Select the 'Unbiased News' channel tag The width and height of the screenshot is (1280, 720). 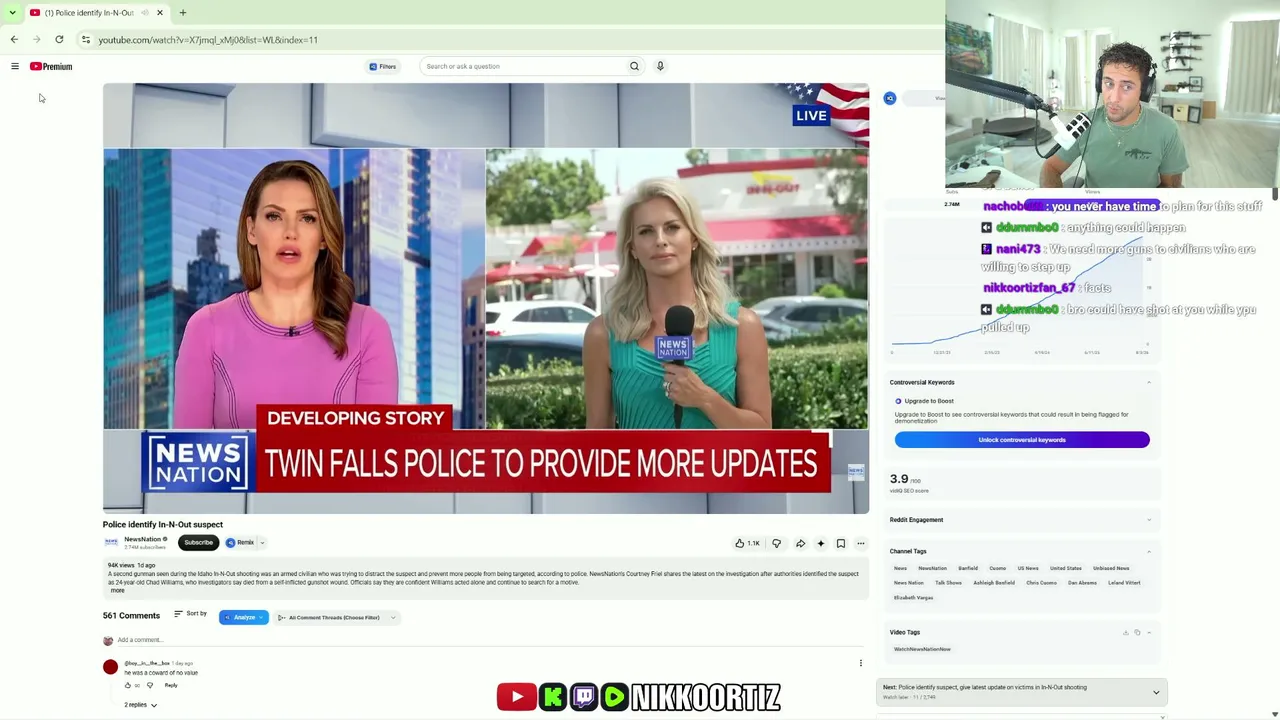[x=1111, y=568]
